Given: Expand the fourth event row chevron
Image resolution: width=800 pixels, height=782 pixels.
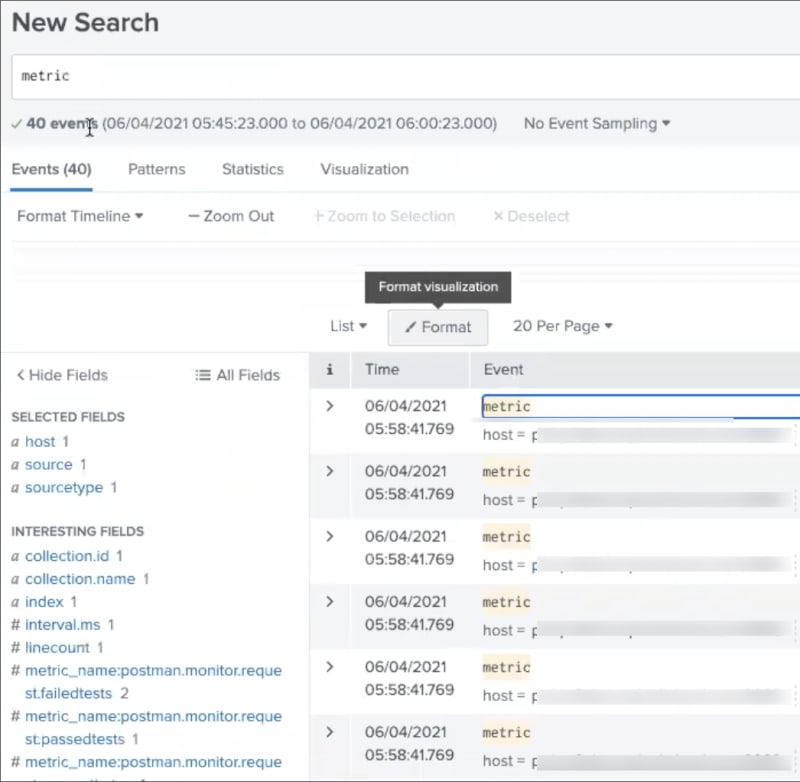Looking at the screenshot, I should (x=330, y=602).
